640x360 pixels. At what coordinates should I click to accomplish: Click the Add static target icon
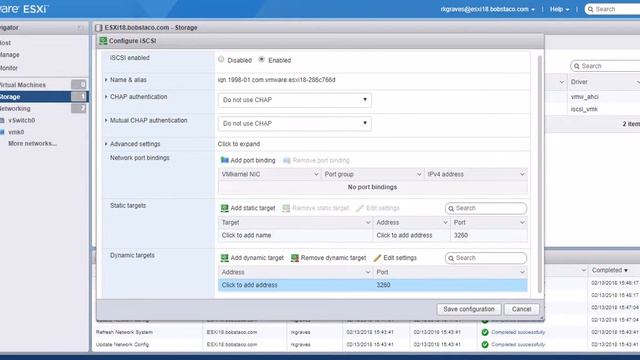click(x=224, y=208)
